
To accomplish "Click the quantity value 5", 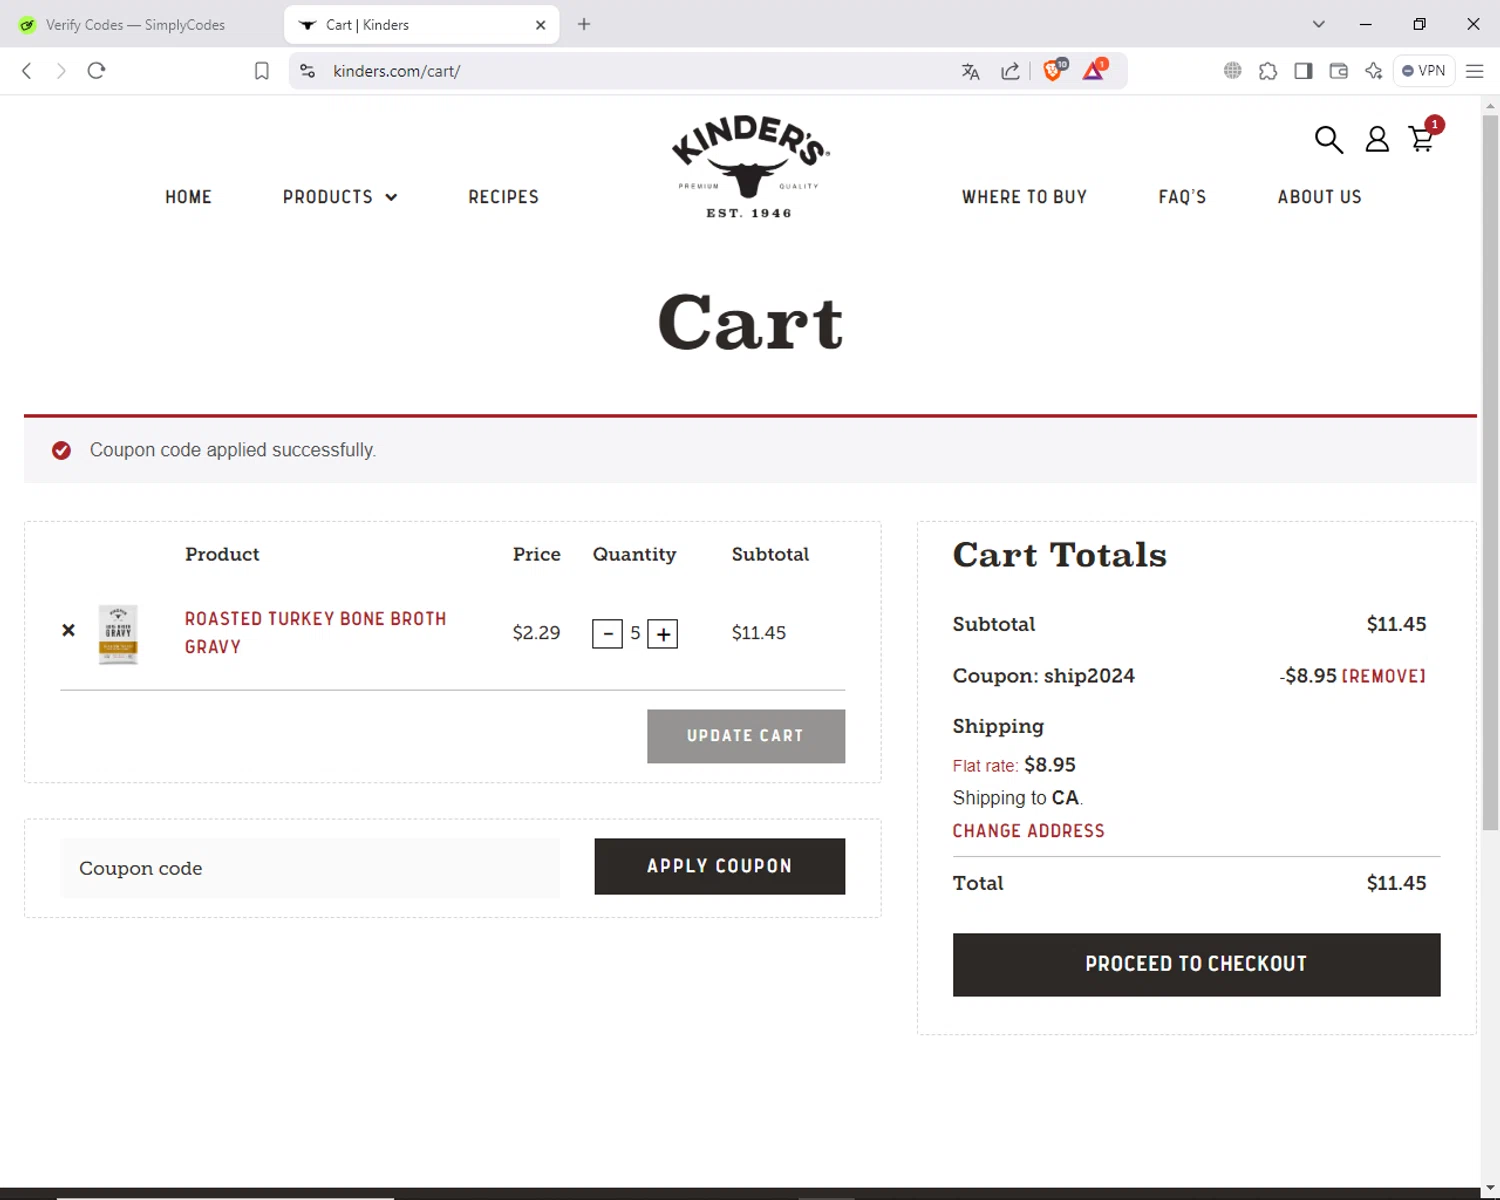I will pyautogui.click(x=635, y=633).
